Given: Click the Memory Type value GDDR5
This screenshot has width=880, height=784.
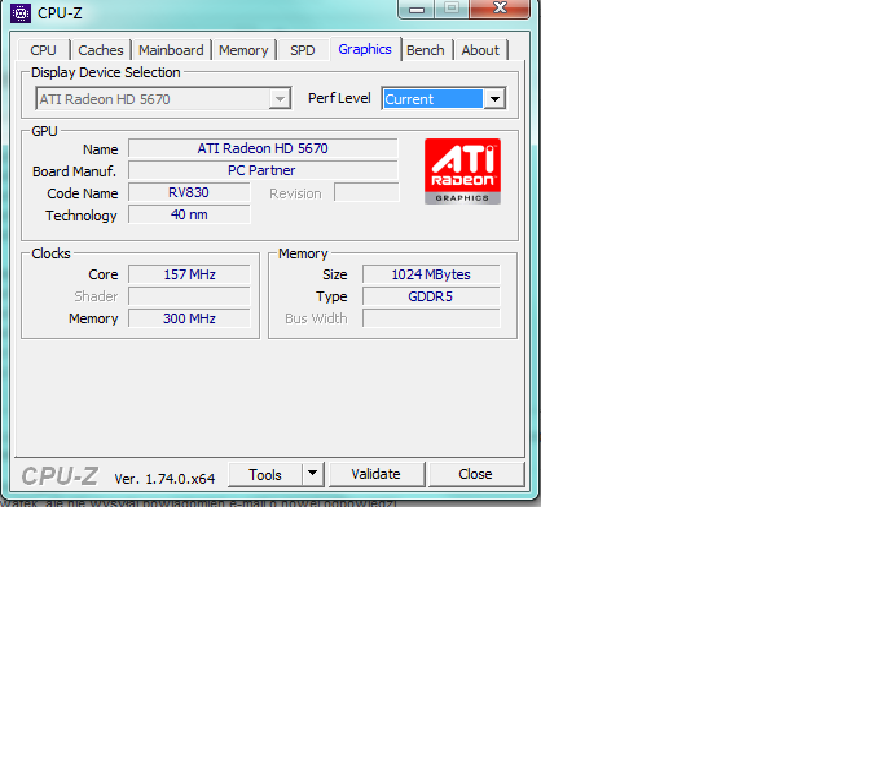Looking at the screenshot, I should (431, 296).
